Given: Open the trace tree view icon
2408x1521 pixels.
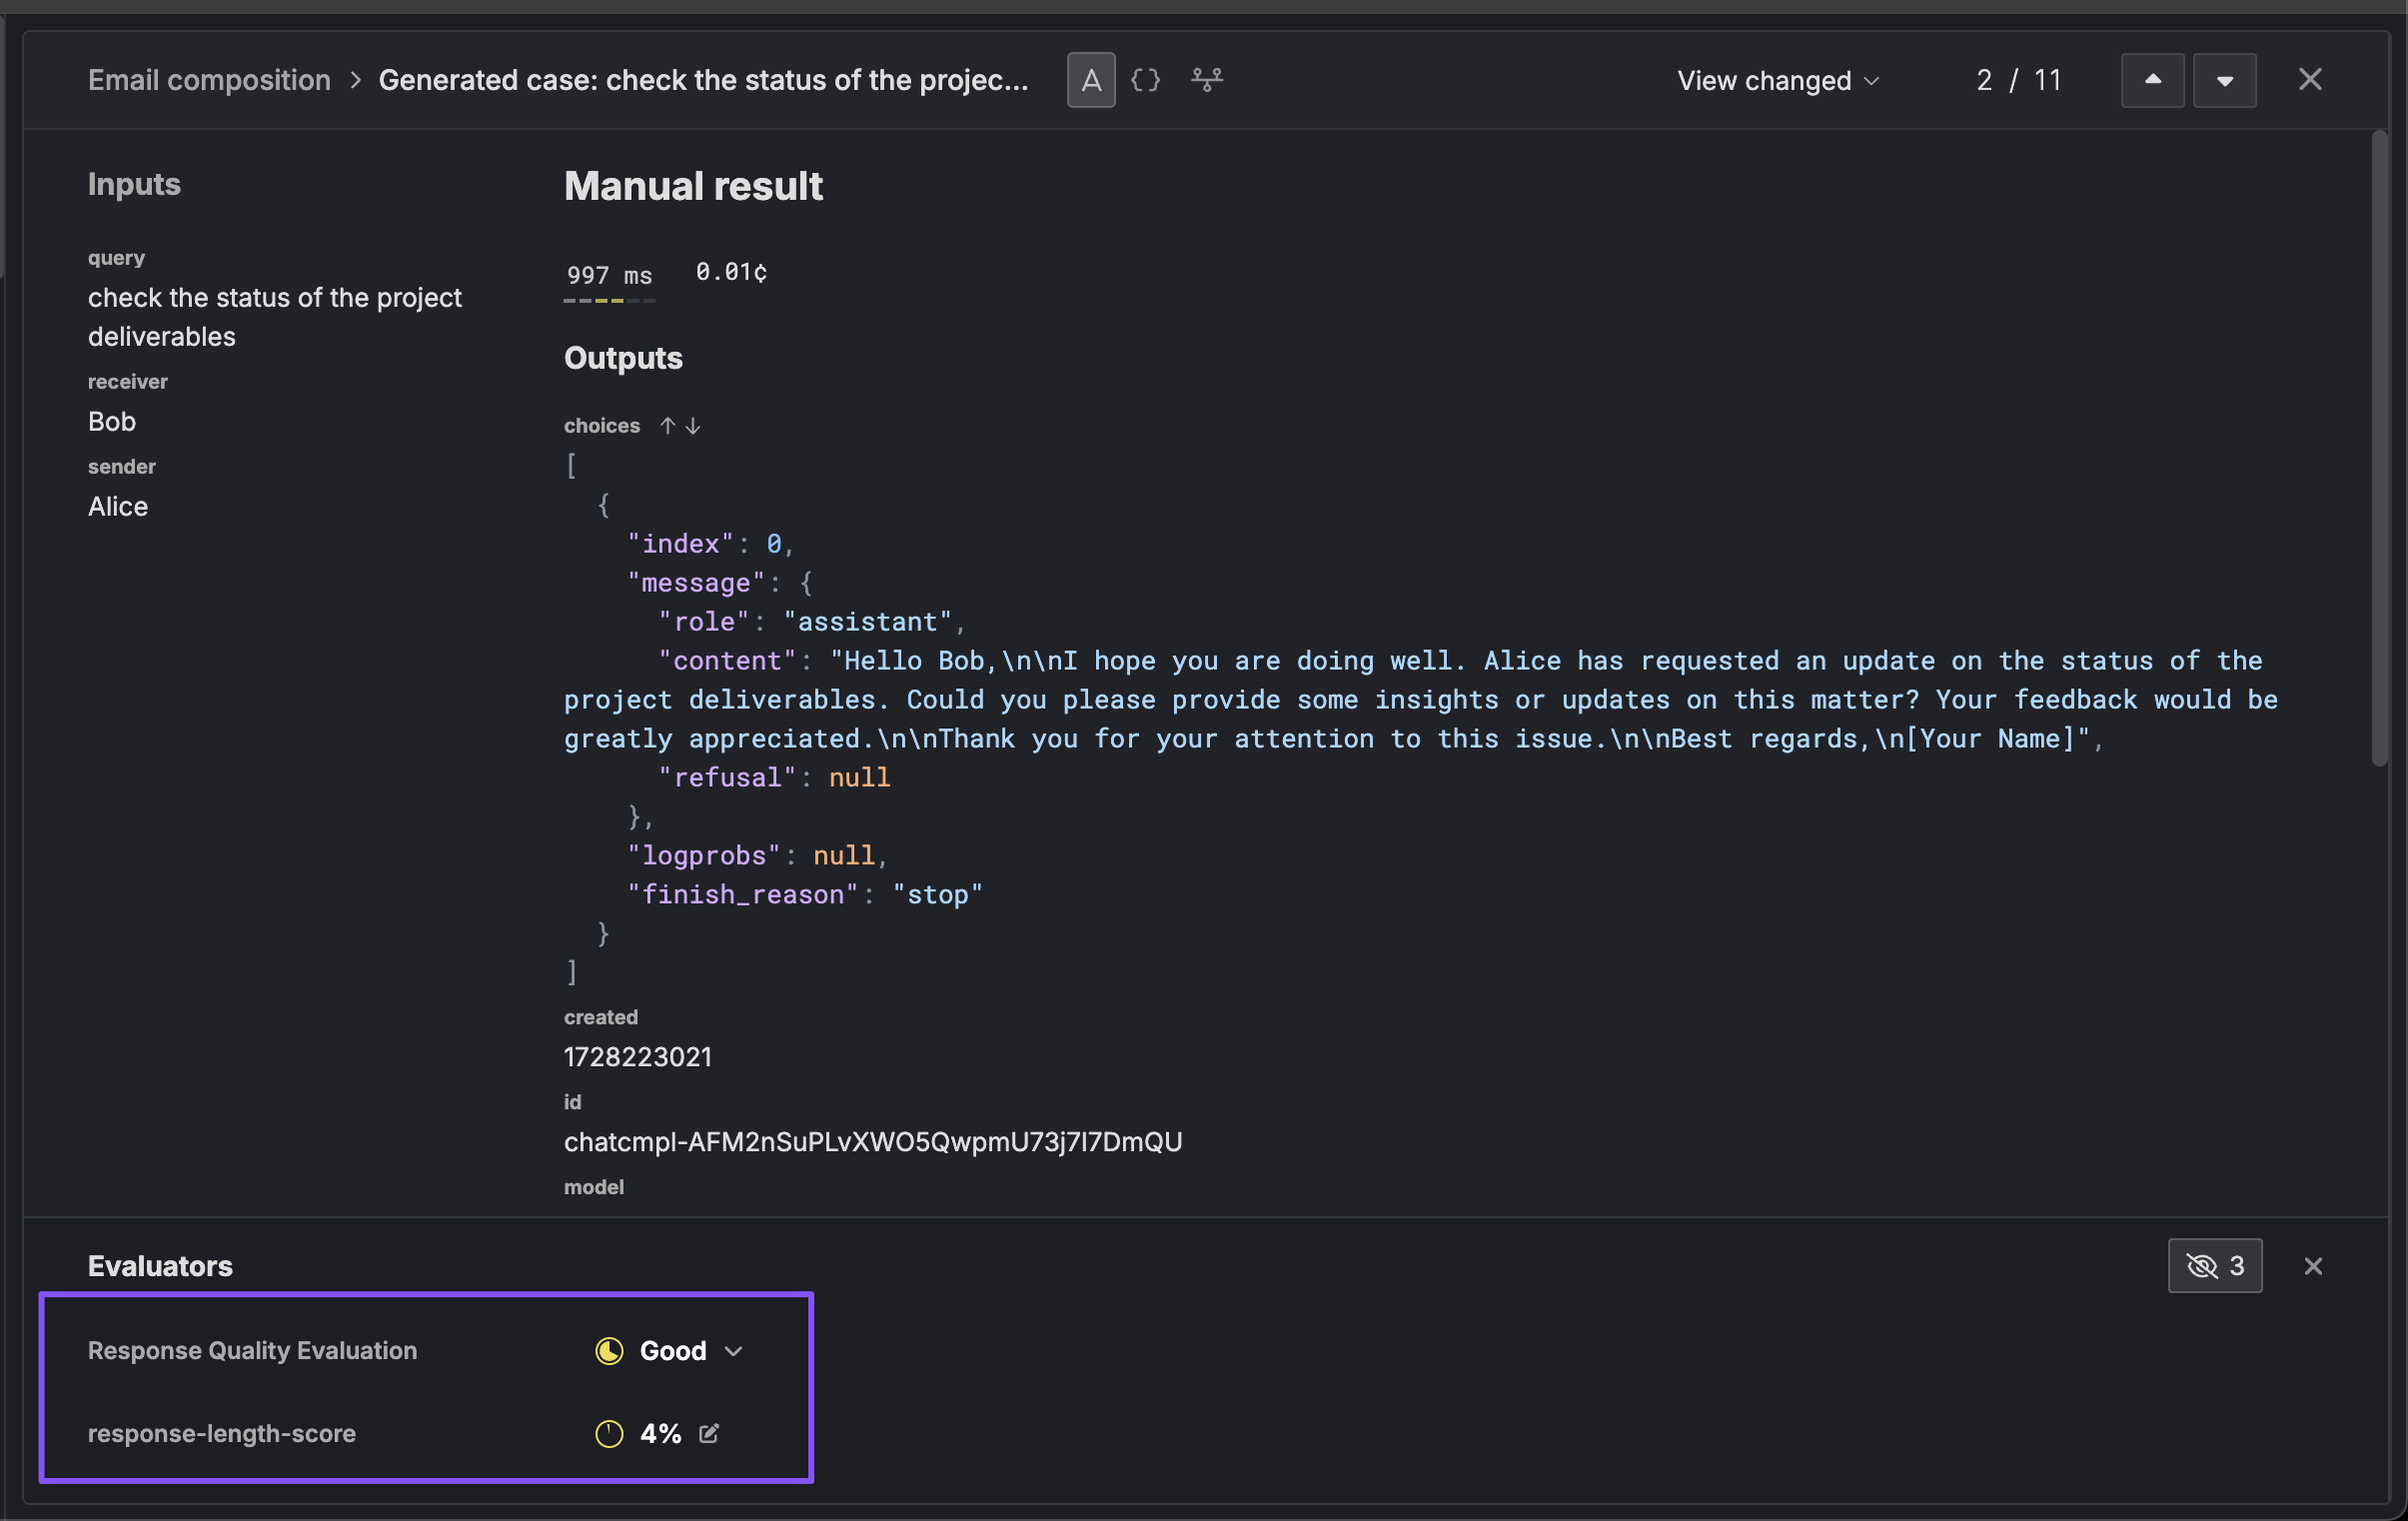Looking at the screenshot, I should click(1207, 80).
